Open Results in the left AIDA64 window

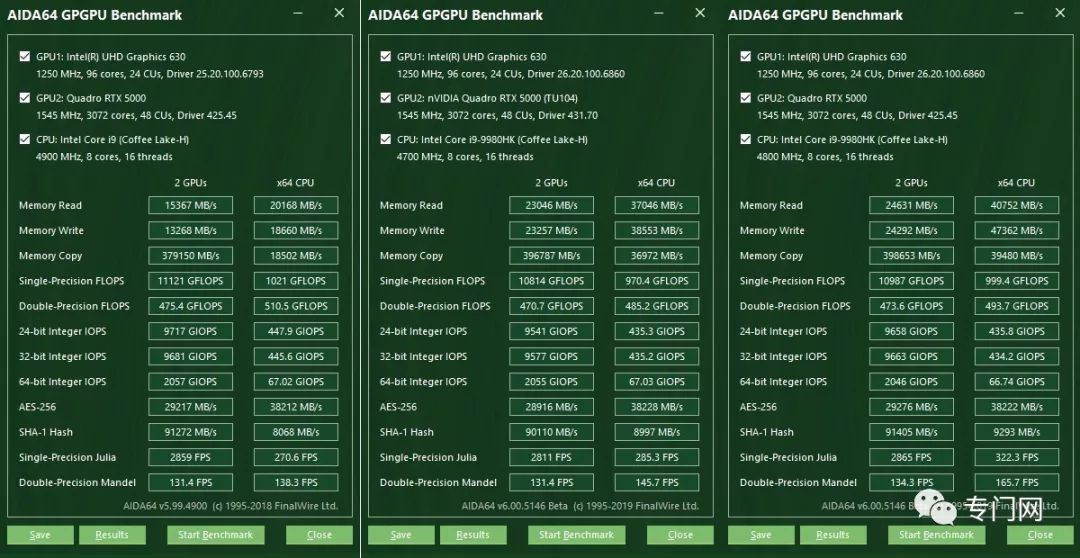[112, 535]
